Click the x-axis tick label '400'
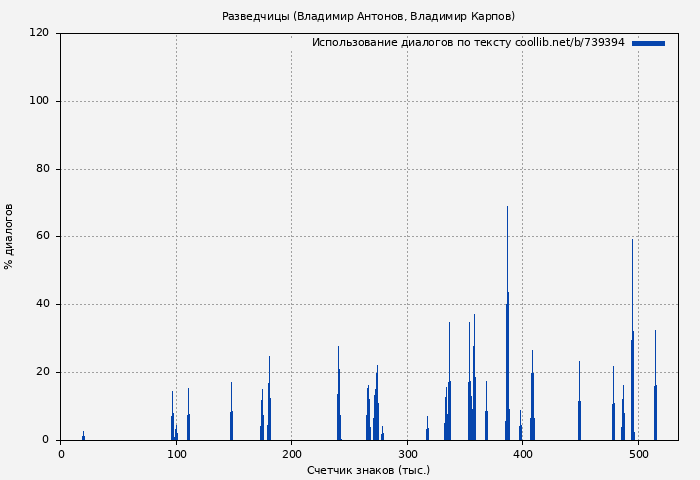700x480 pixels. coord(522,454)
